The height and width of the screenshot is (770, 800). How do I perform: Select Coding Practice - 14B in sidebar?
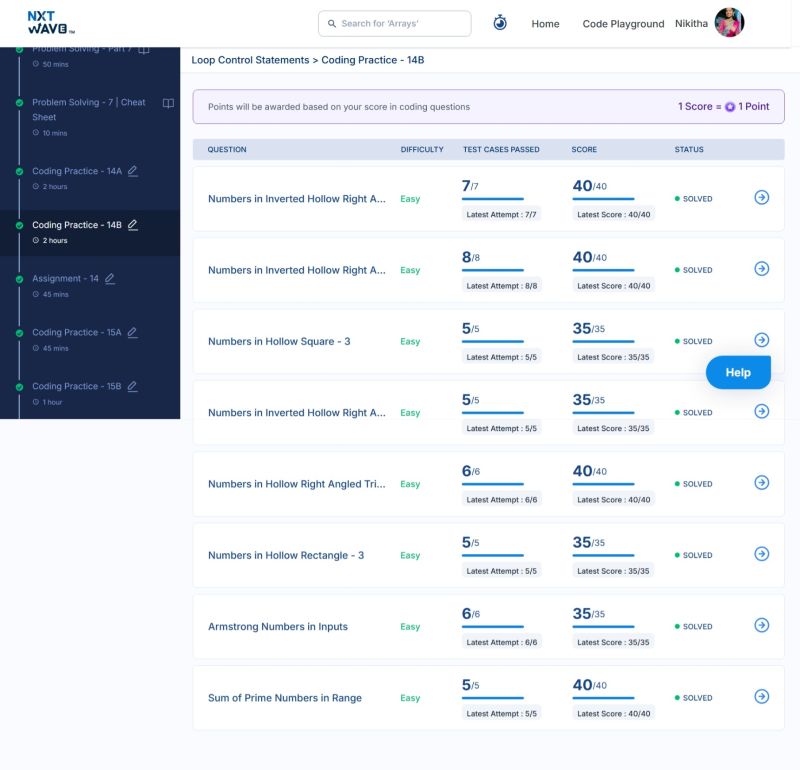[x=77, y=225]
